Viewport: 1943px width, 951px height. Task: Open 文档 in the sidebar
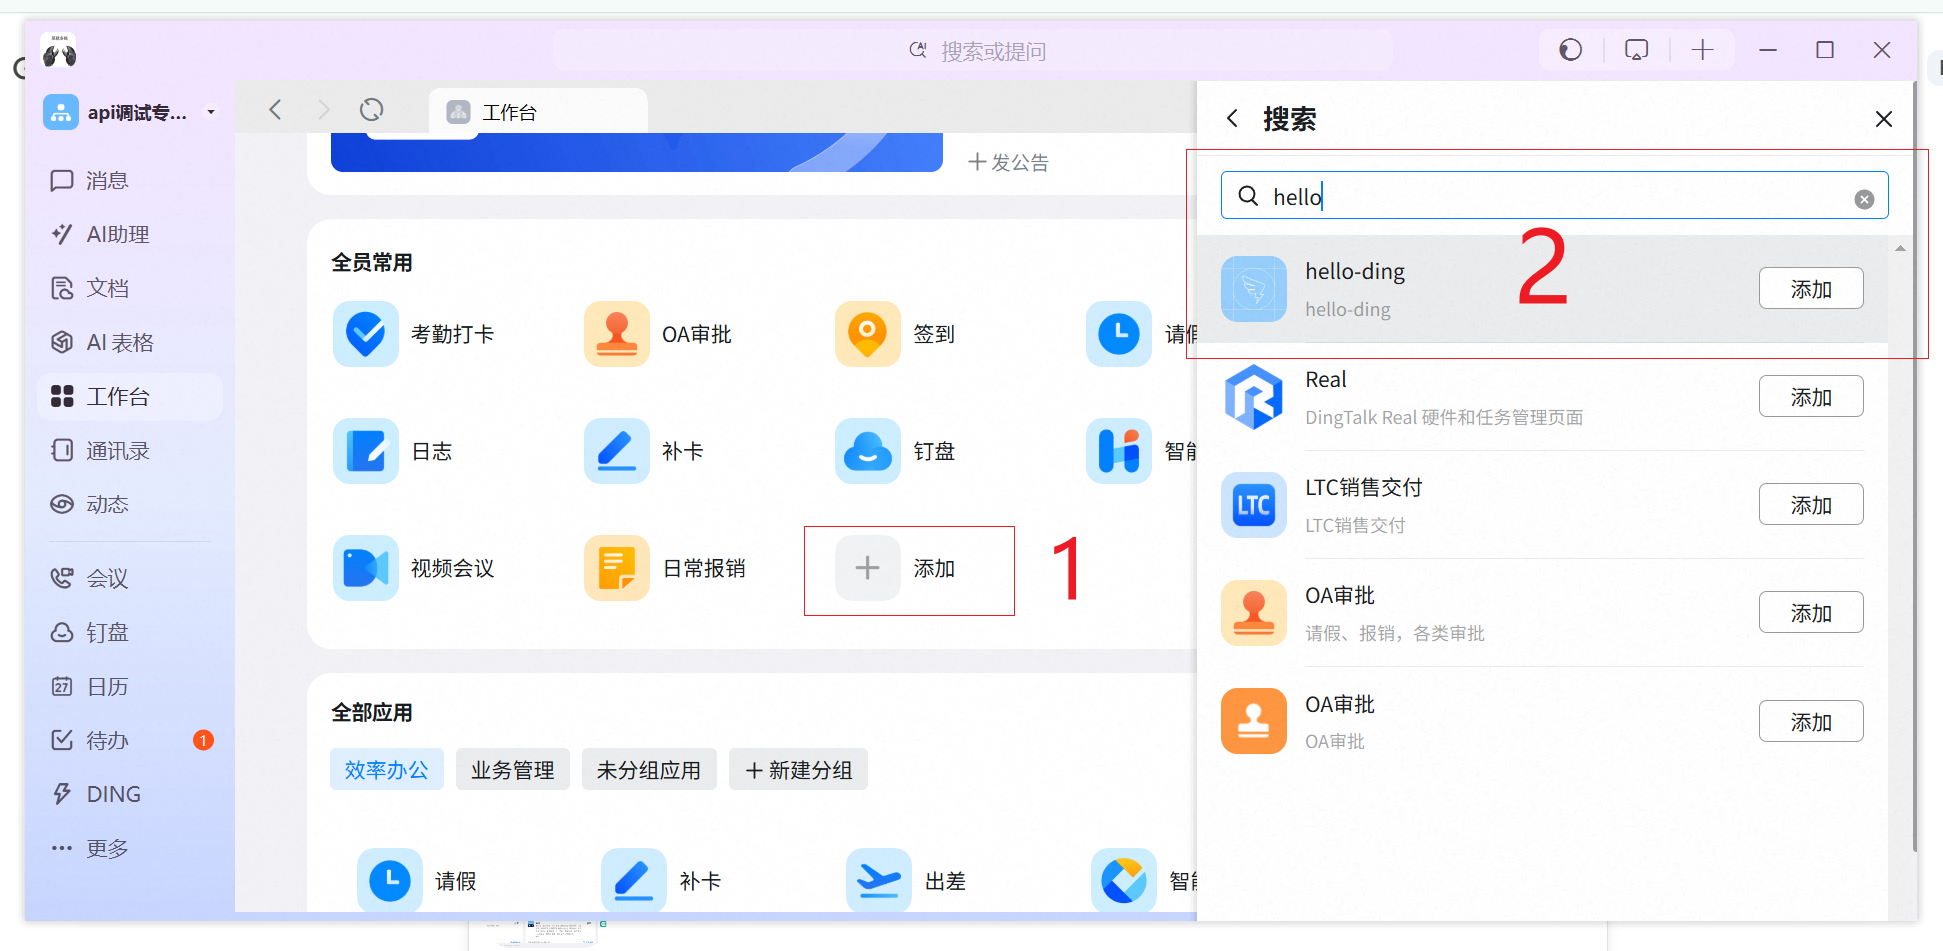(130, 288)
